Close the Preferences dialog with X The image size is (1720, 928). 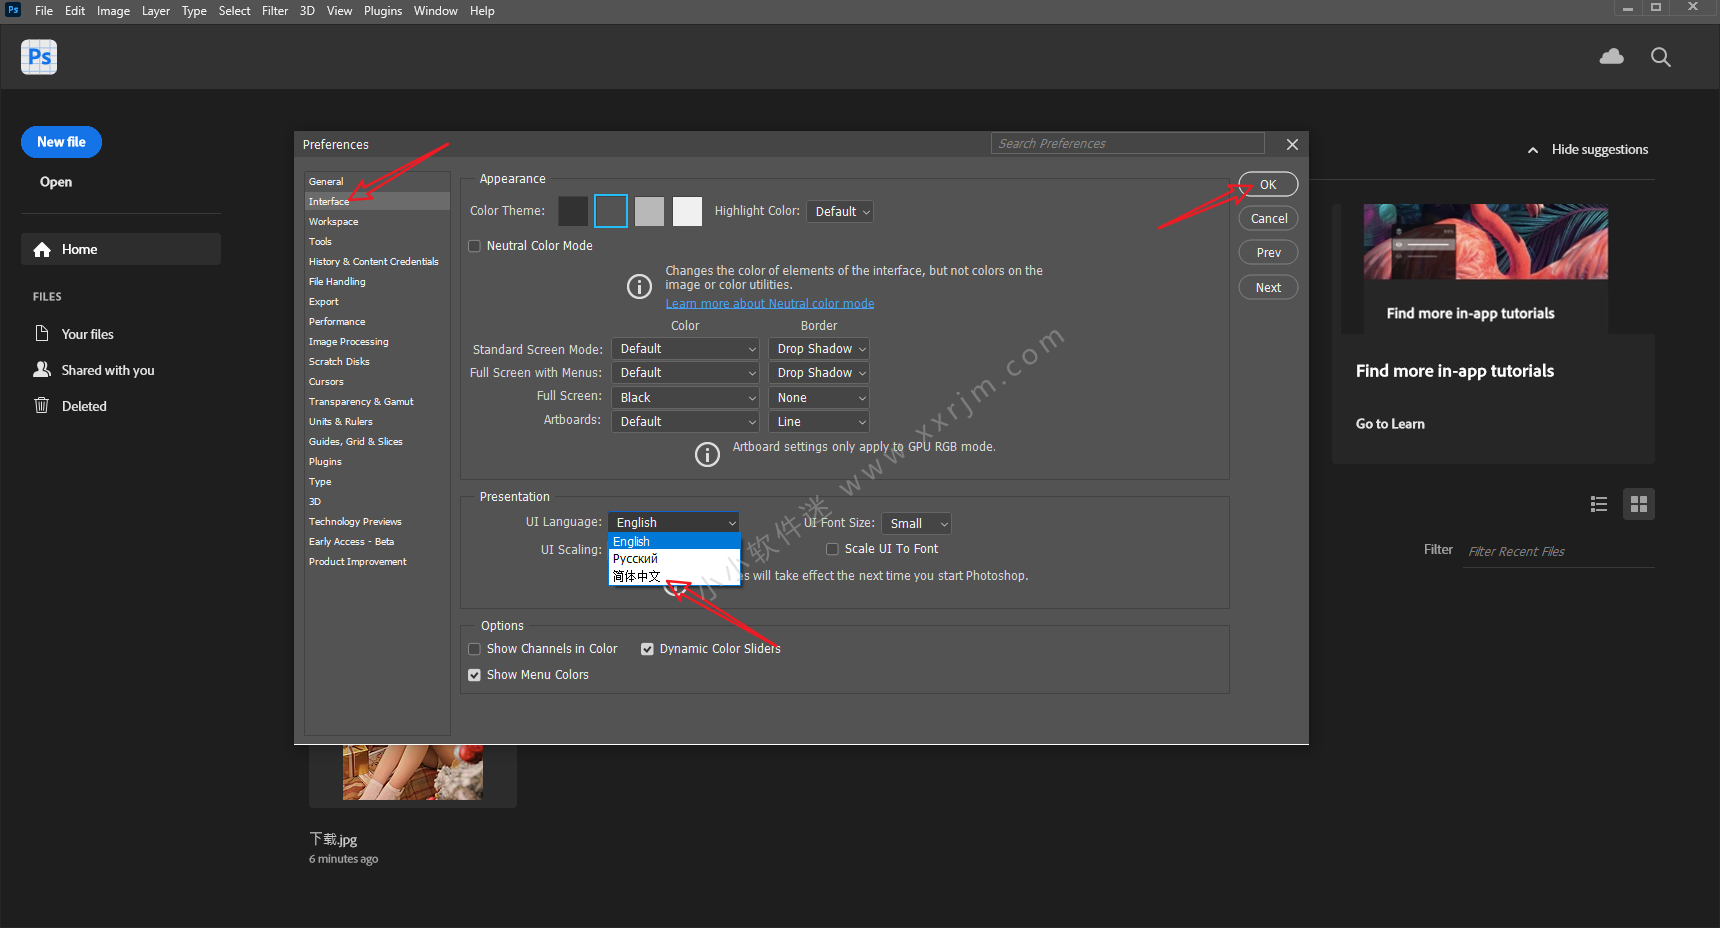point(1292,144)
